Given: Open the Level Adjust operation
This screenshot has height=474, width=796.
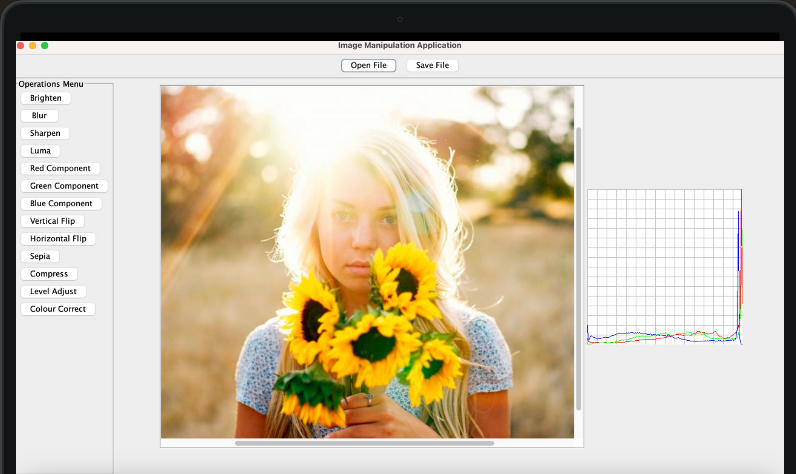Looking at the screenshot, I should 53,291.
